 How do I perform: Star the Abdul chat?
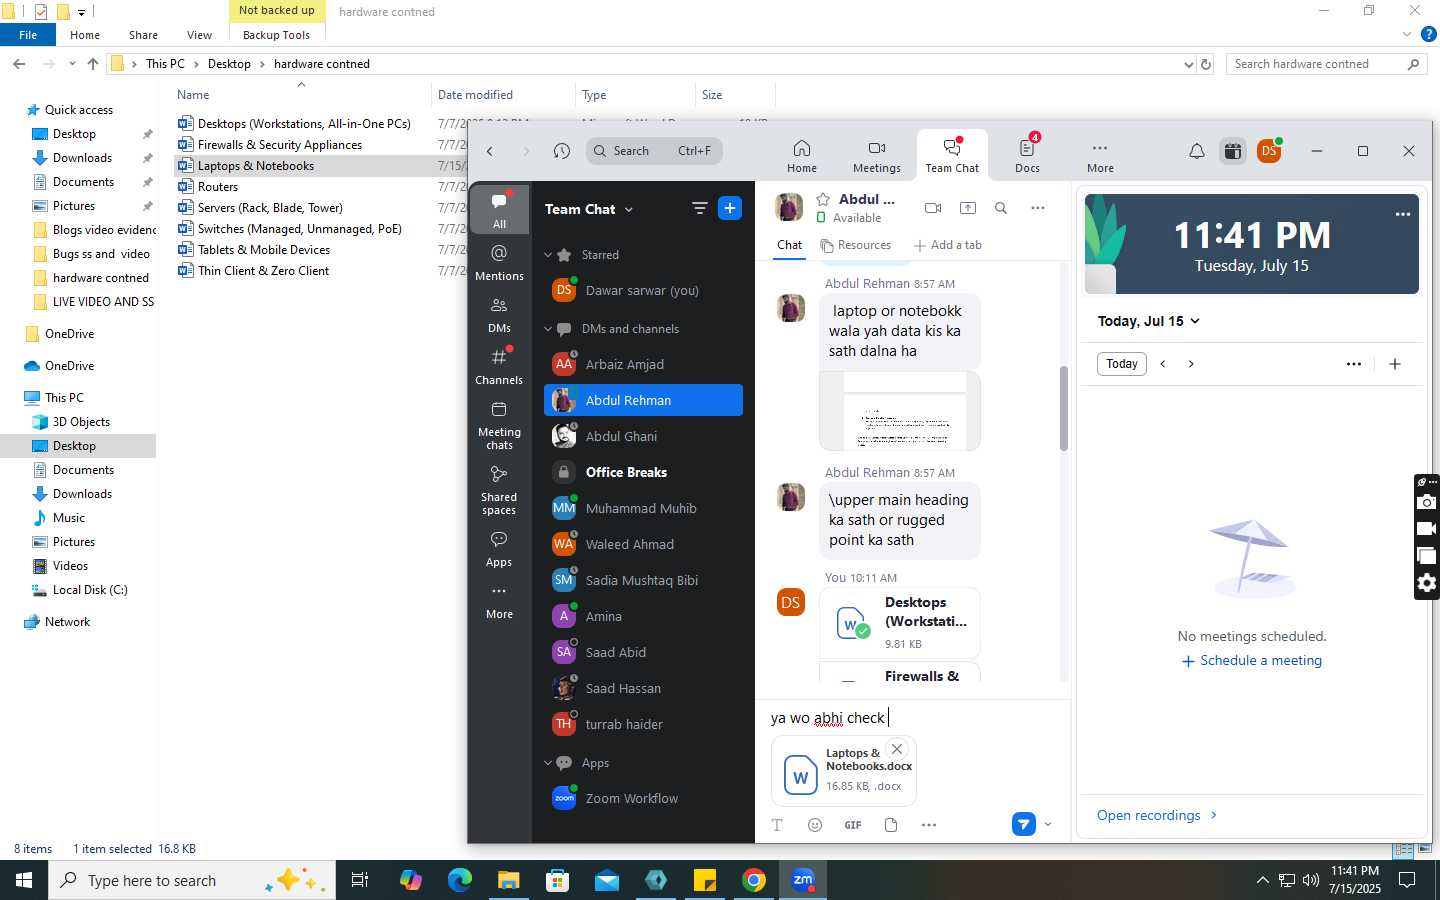click(823, 199)
